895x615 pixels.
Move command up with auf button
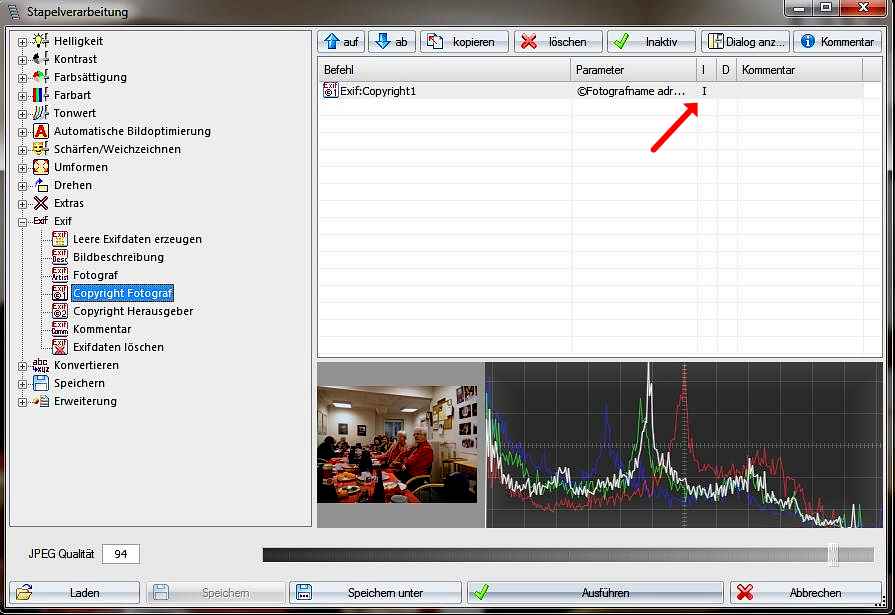pos(341,42)
